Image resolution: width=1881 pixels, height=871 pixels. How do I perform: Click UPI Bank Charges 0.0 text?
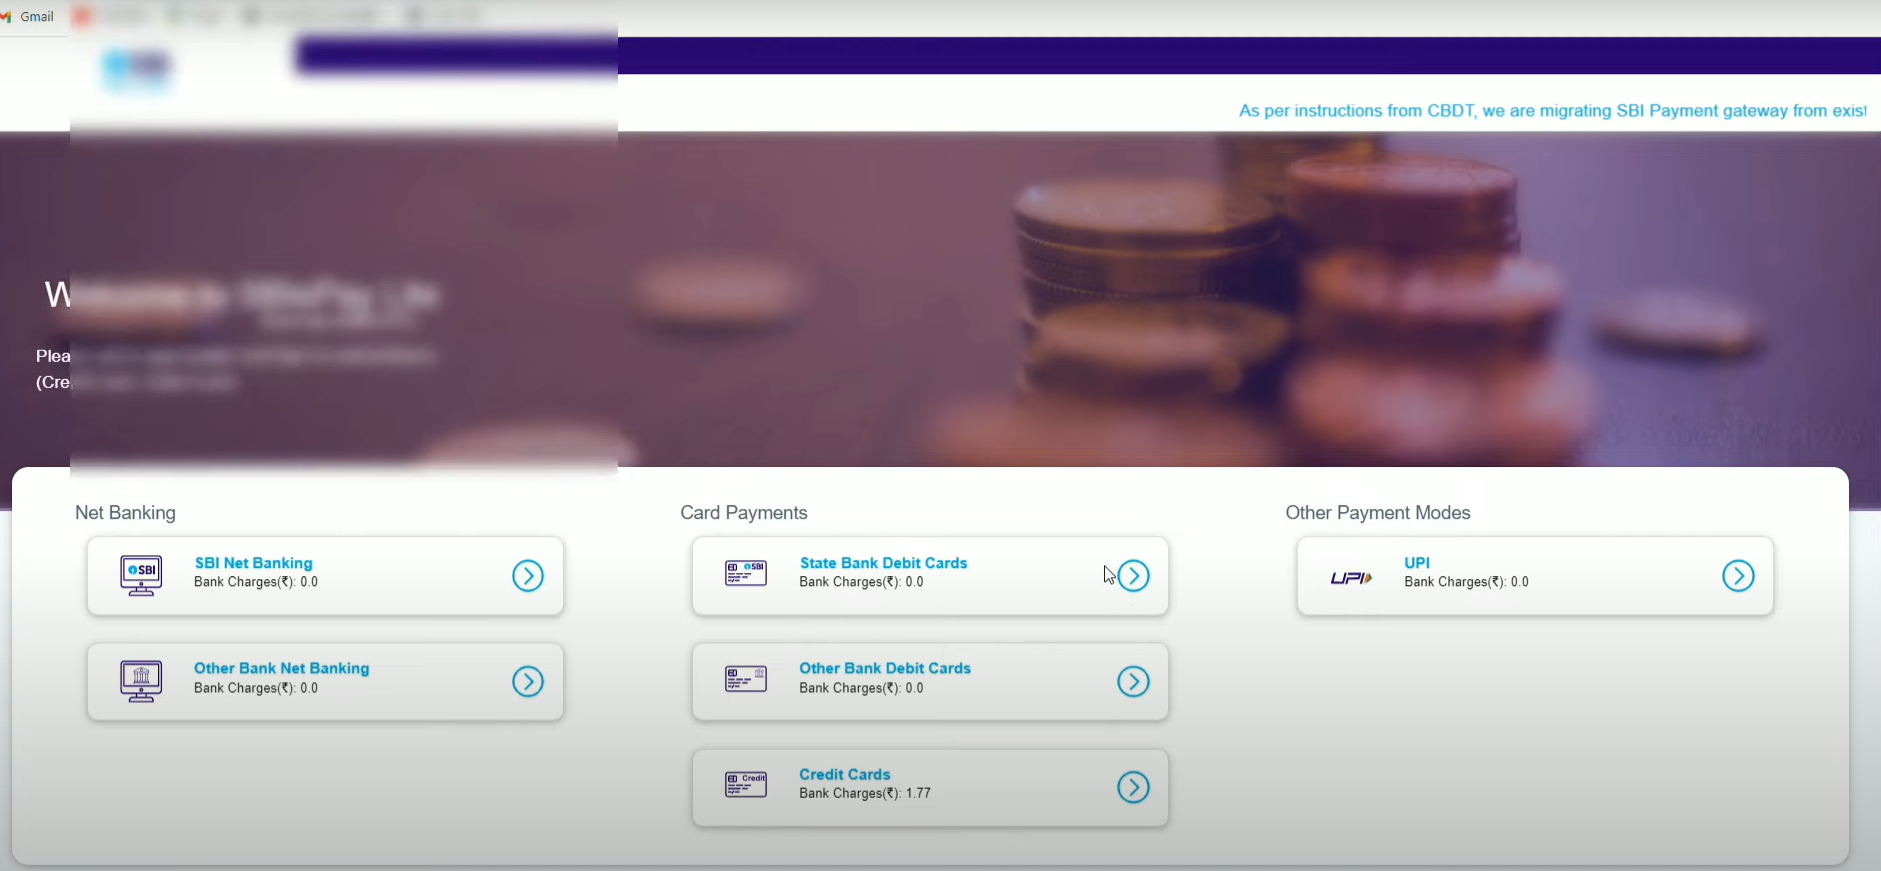[x=1466, y=582]
